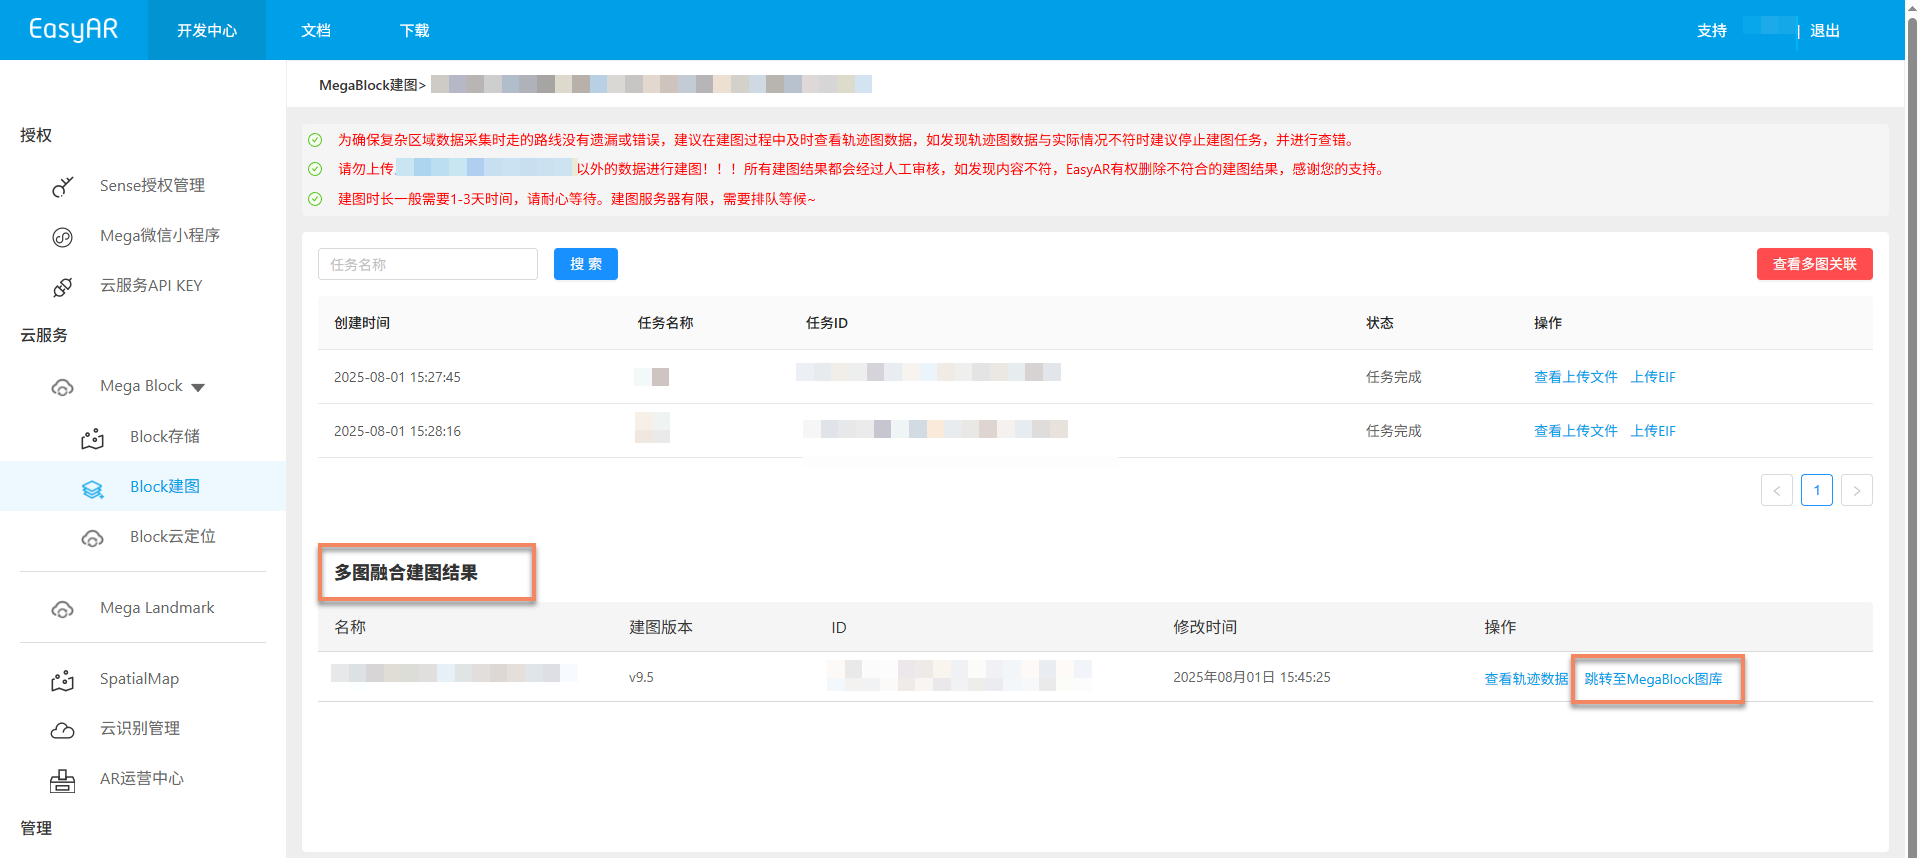Click 任务完成 status in 15:28:16 row
1920x858 pixels.
(1394, 431)
